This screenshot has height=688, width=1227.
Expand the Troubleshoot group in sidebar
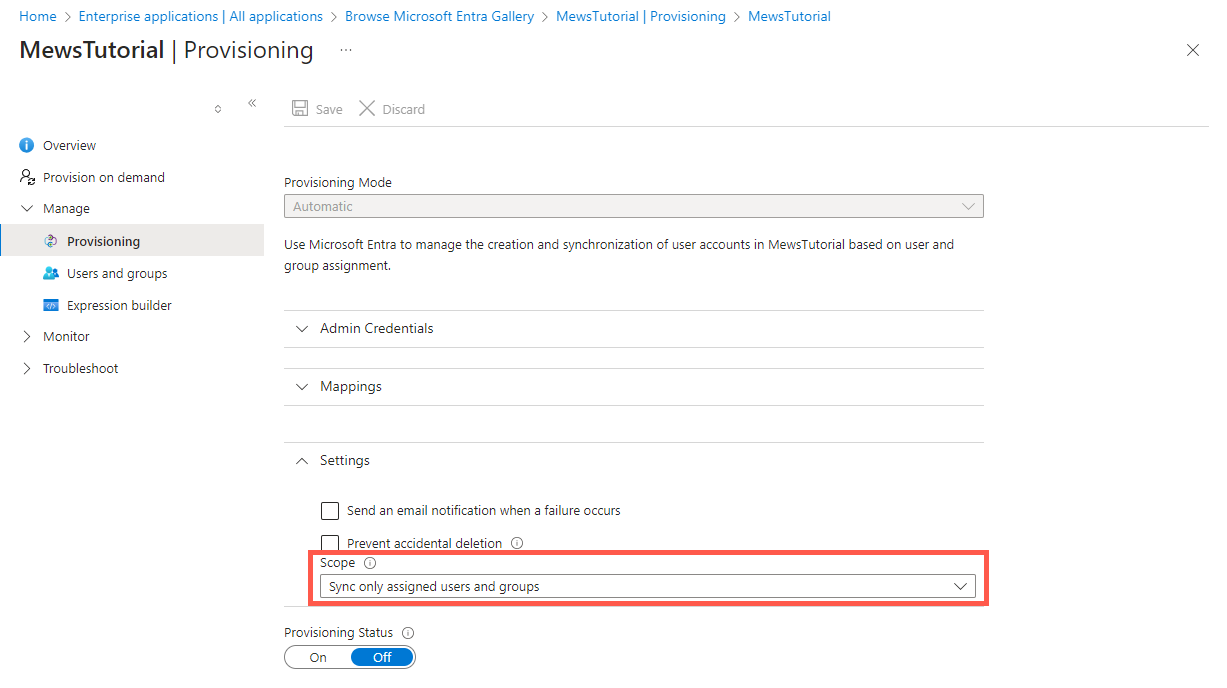click(x=27, y=369)
